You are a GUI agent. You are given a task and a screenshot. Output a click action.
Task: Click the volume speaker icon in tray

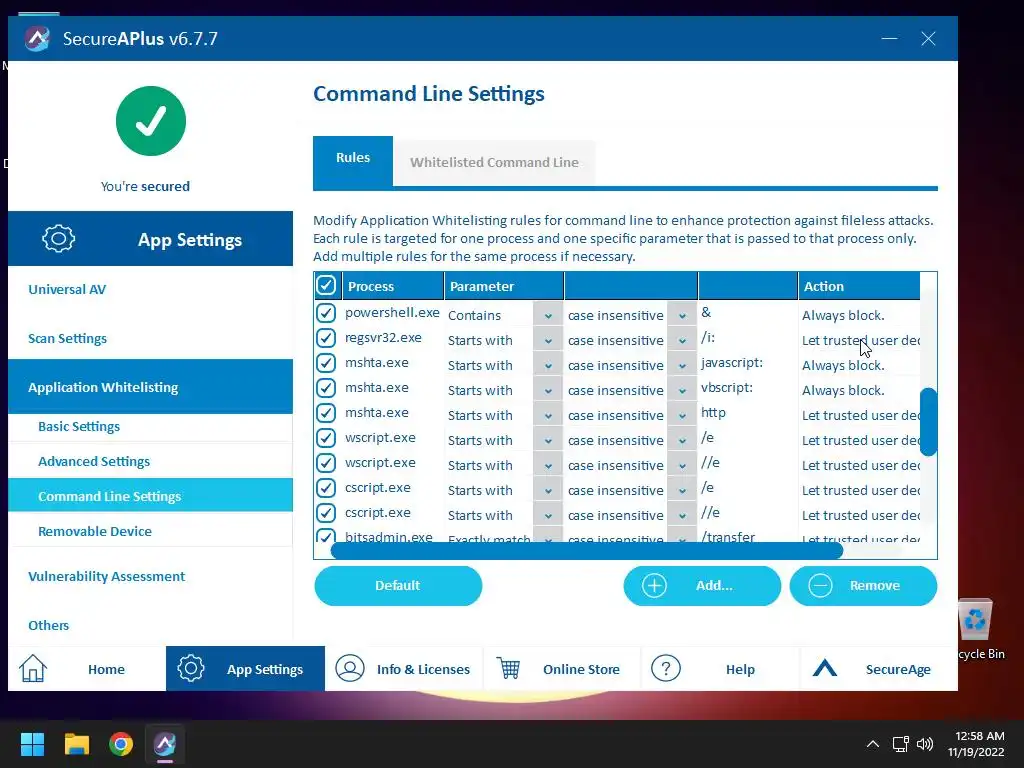pyautogui.click(x=925, y=744)
